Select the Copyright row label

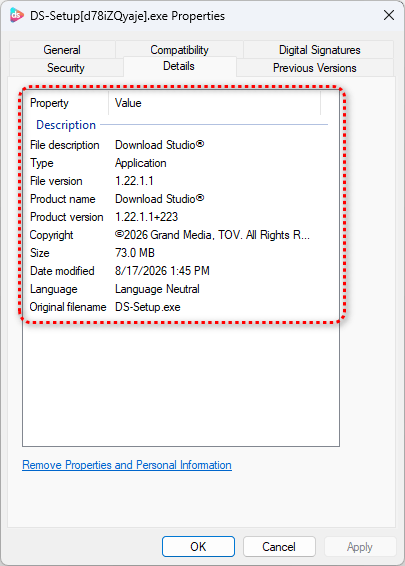[52, 235]
